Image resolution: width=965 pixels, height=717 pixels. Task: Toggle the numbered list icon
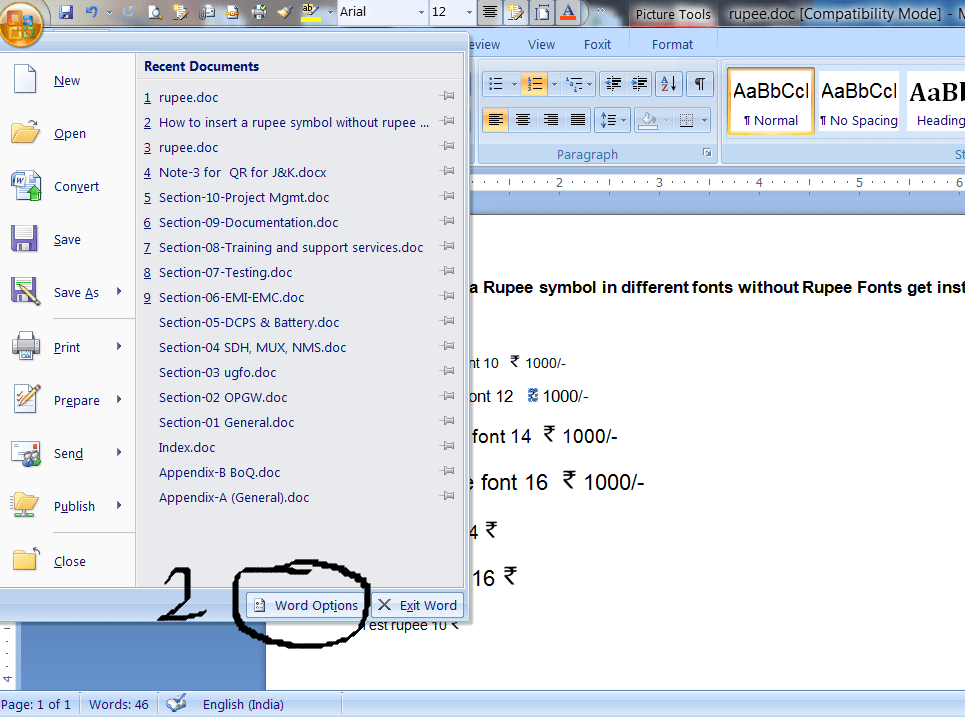(535, 84)
